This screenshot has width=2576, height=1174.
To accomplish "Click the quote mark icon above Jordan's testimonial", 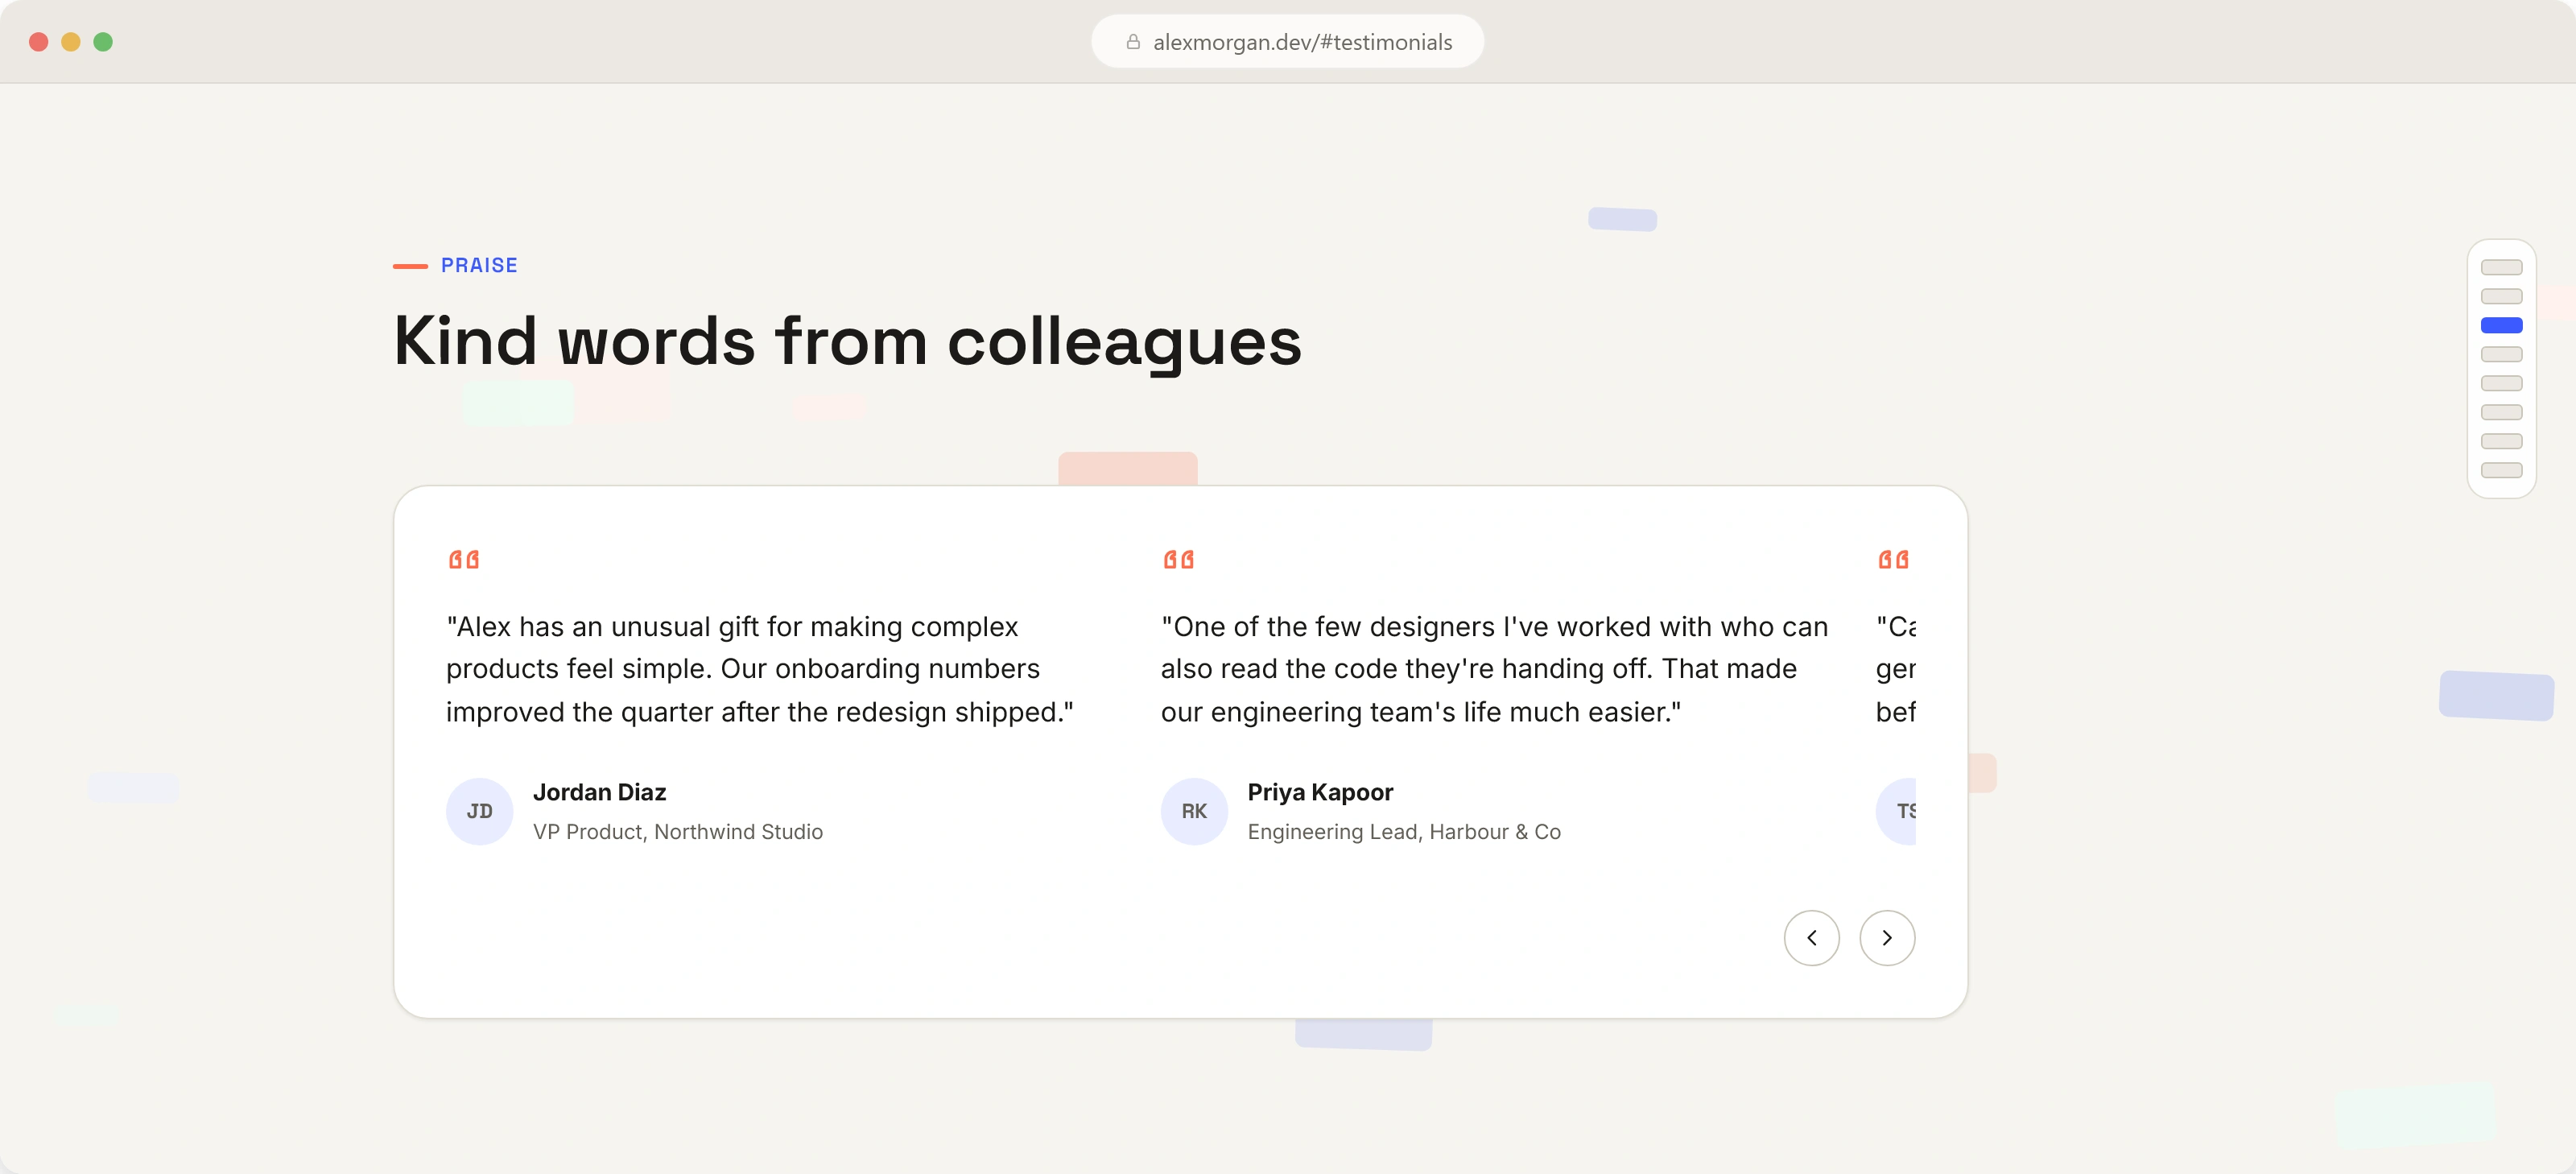I will pos(464,559).
